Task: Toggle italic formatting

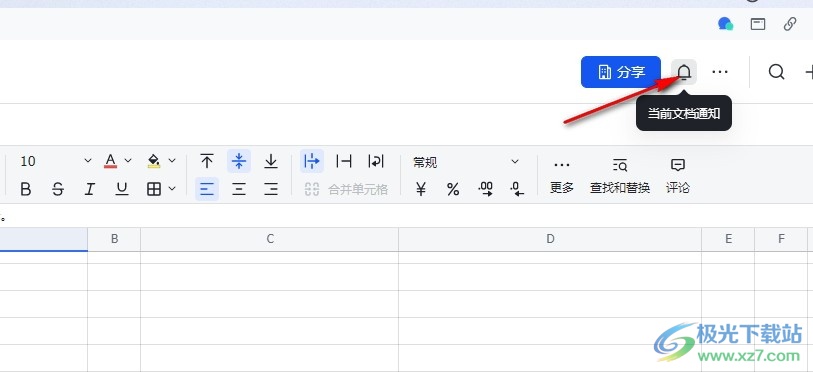Action: (90, 189)
